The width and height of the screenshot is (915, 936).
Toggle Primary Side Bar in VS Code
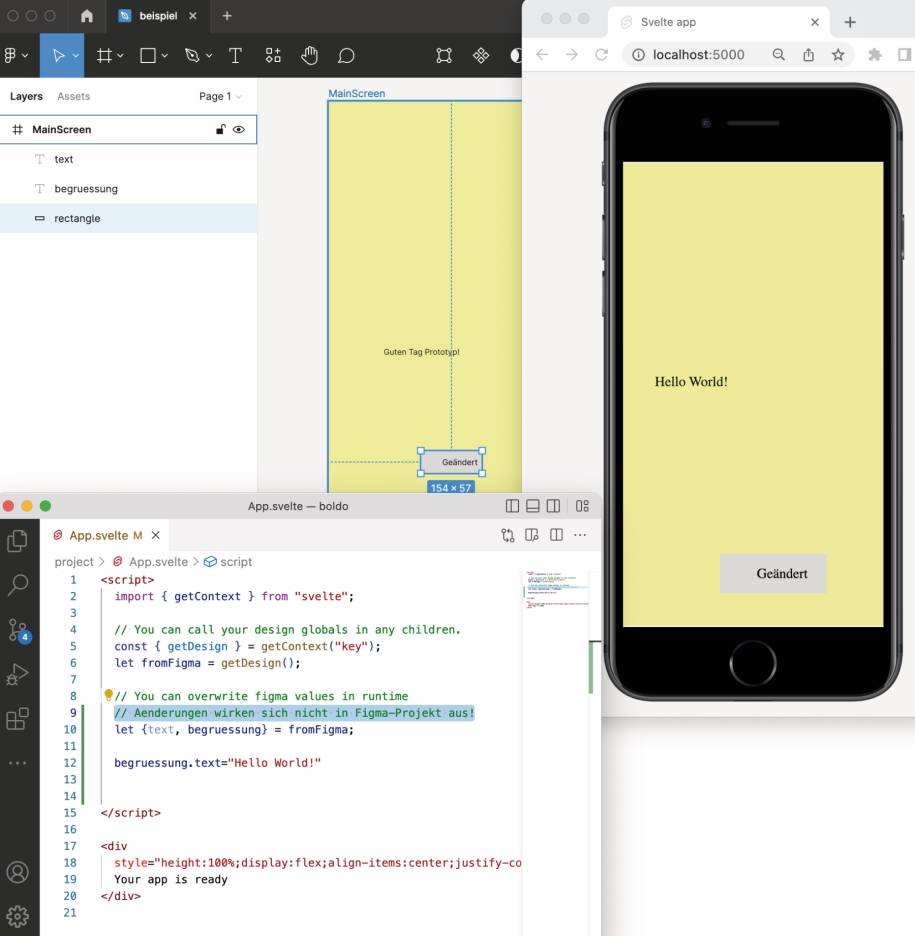coord(512,506)
